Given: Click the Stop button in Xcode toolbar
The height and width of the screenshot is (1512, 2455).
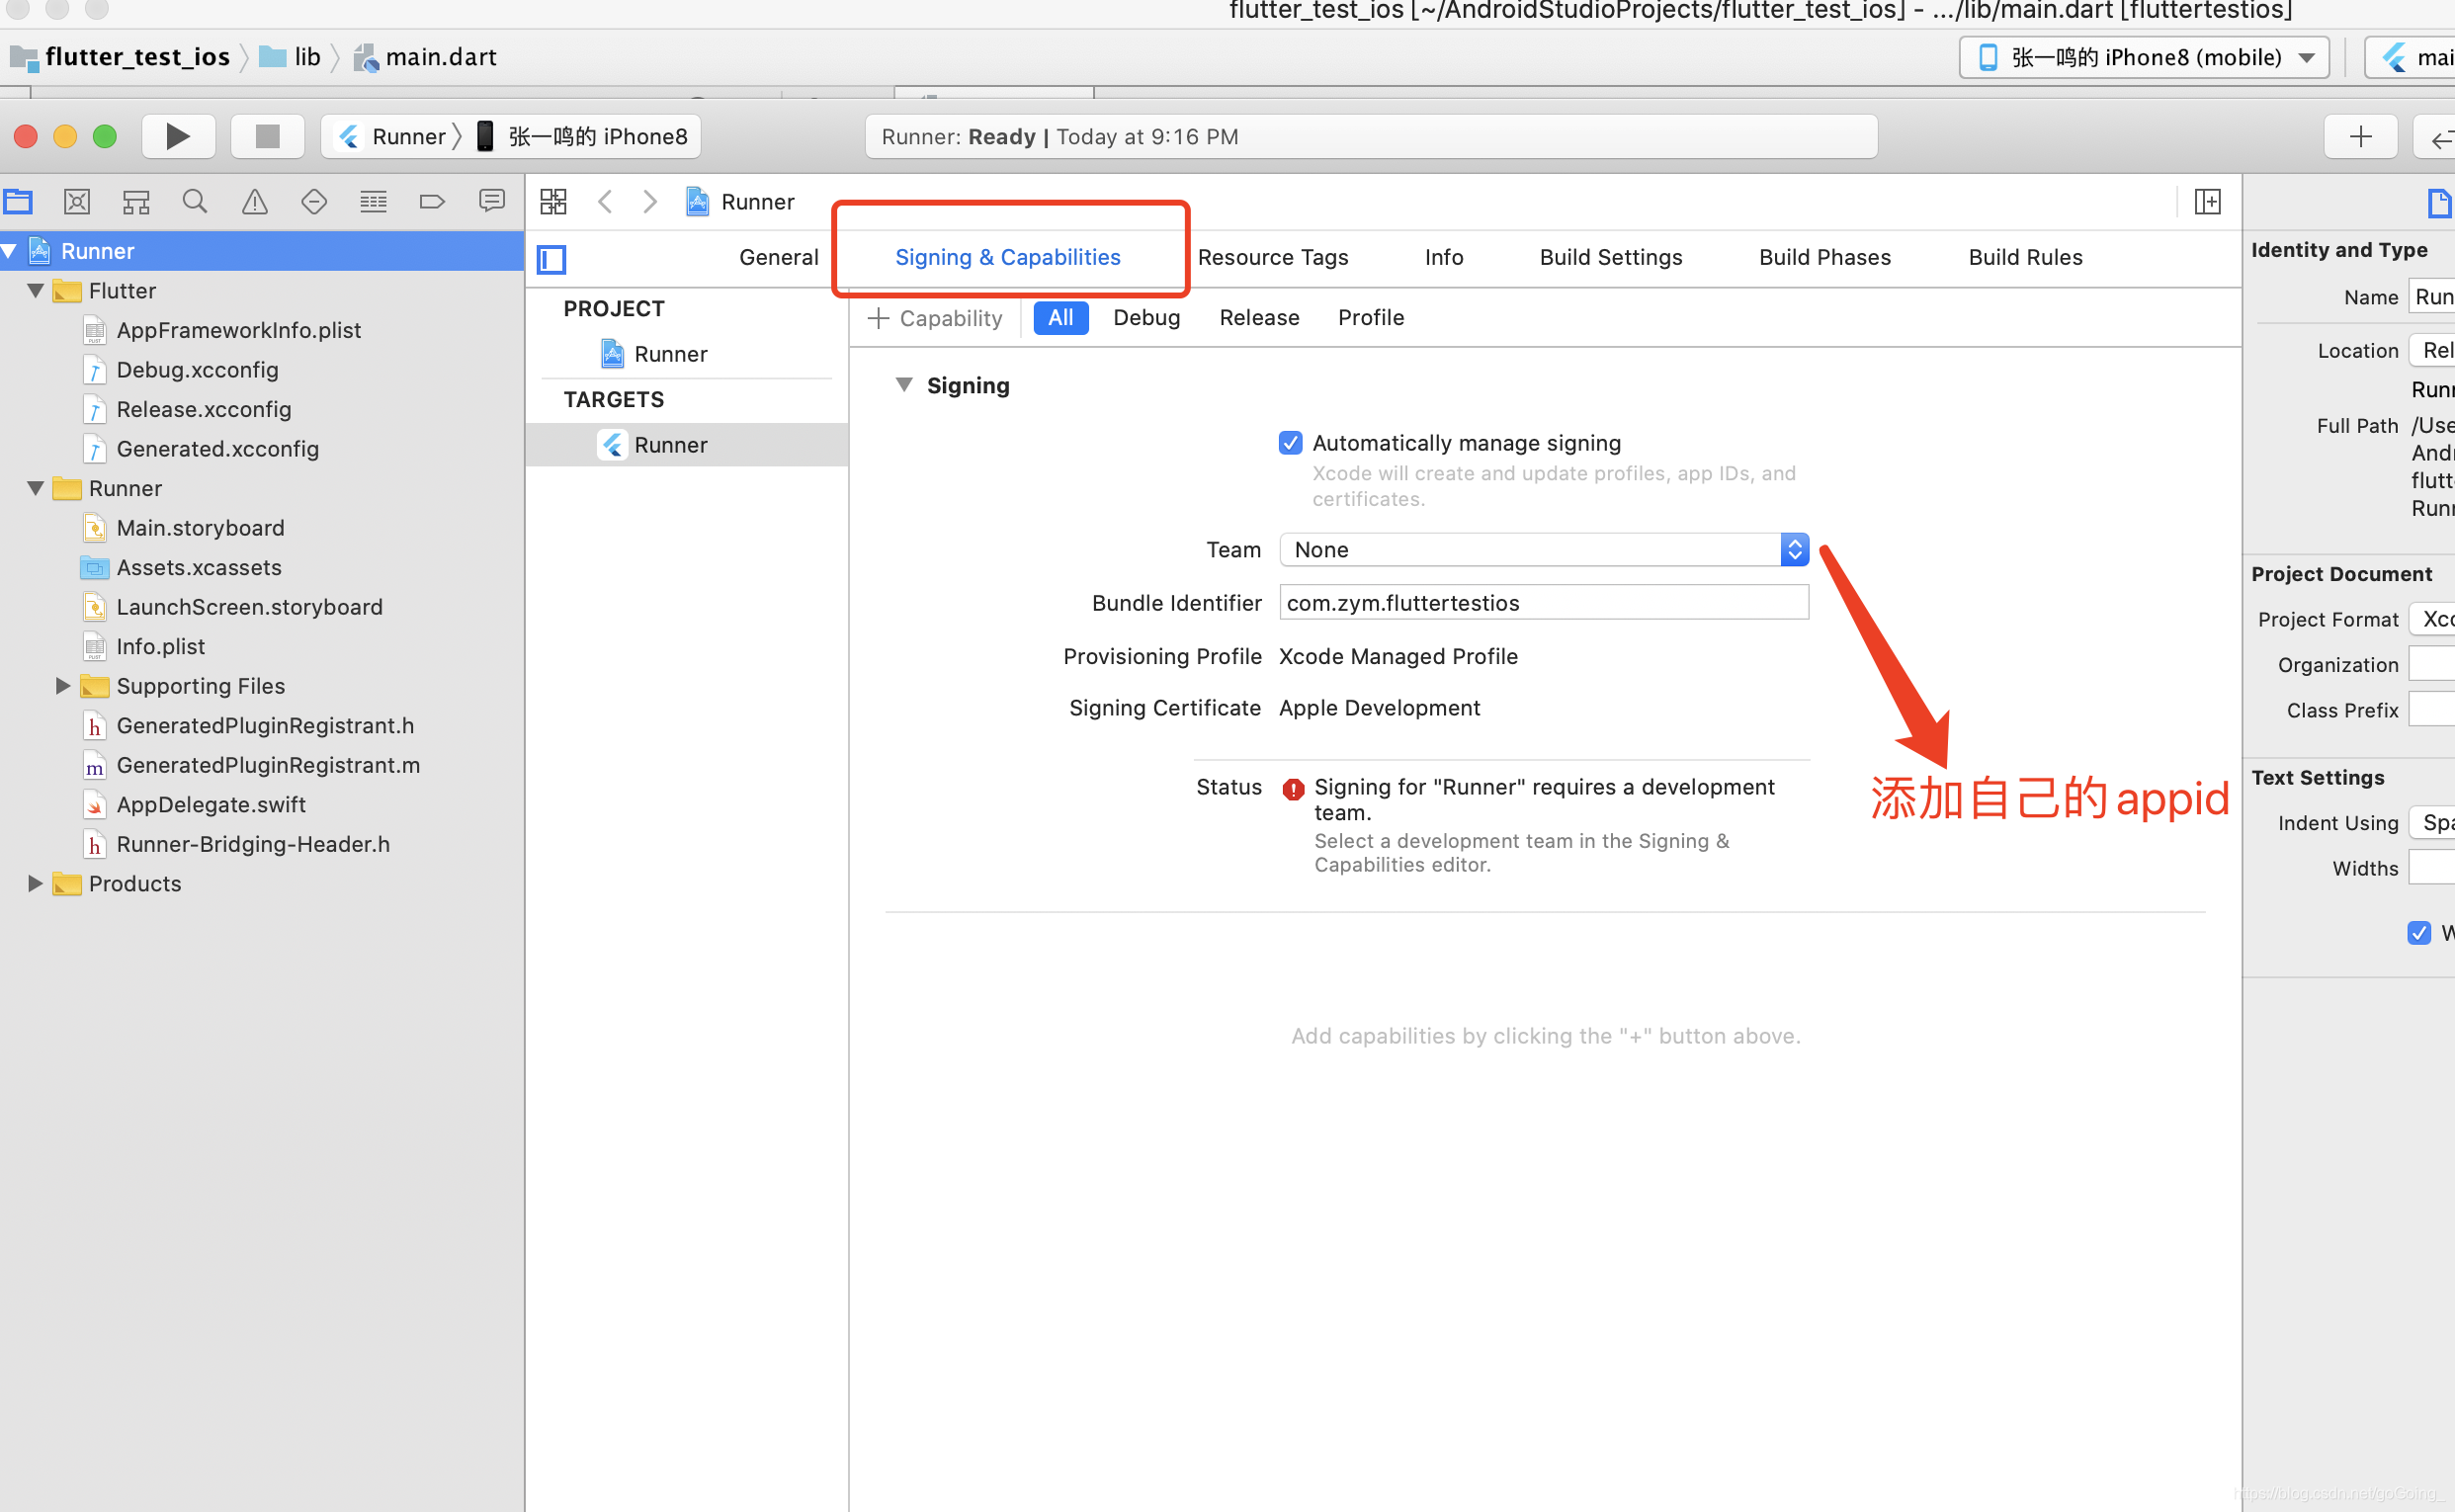Looking at the screenshot, I should [267, 136].
